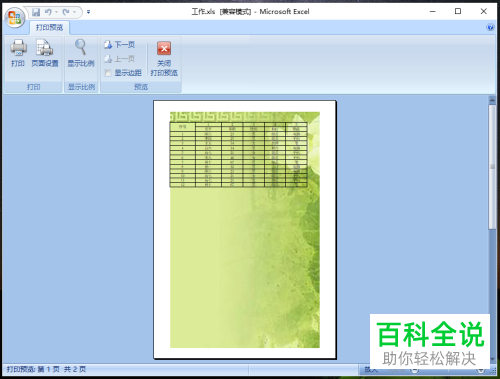This screenshot has width=500, height=379.
Task: Redo the last action
Action: [66, 12]
